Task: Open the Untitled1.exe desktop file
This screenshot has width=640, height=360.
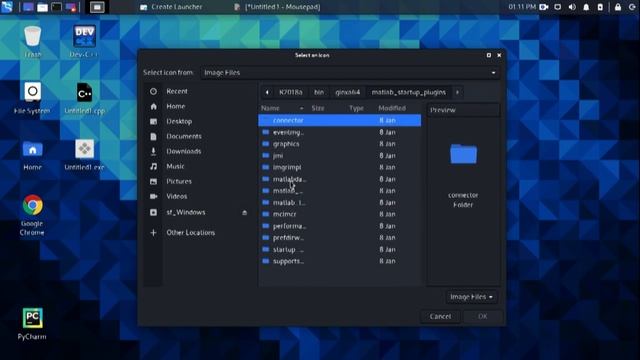Action: pyautogui.click(x=84, y=149)
